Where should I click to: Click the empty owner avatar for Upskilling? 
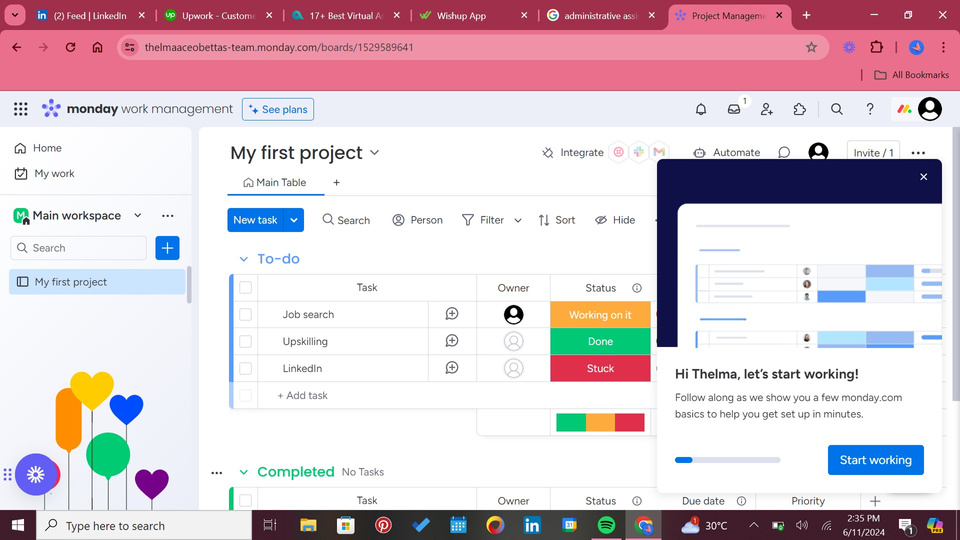pos(513,341)
